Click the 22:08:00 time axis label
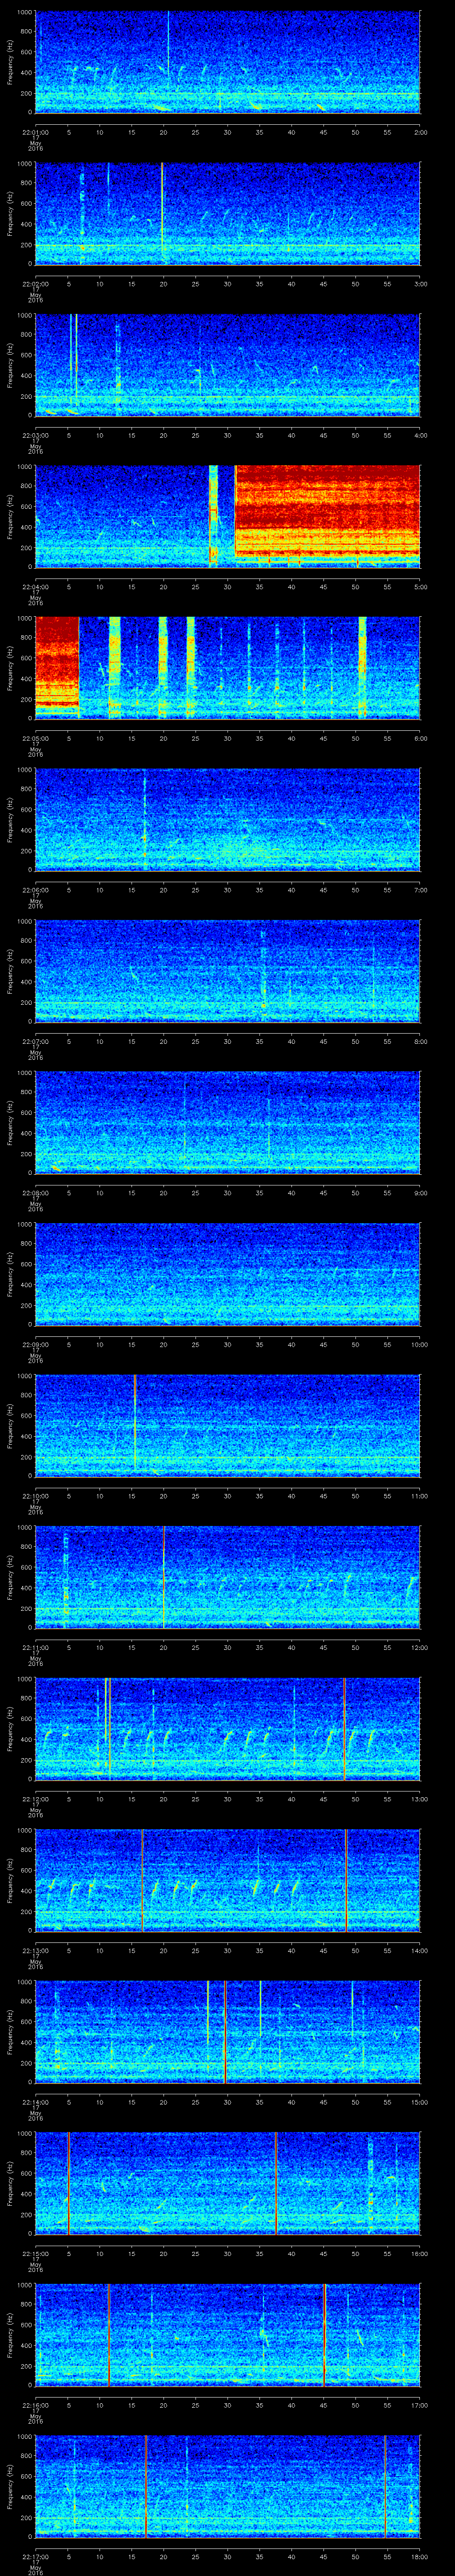This screenshot has height=2576, width=455. [x=35, y=1193]
